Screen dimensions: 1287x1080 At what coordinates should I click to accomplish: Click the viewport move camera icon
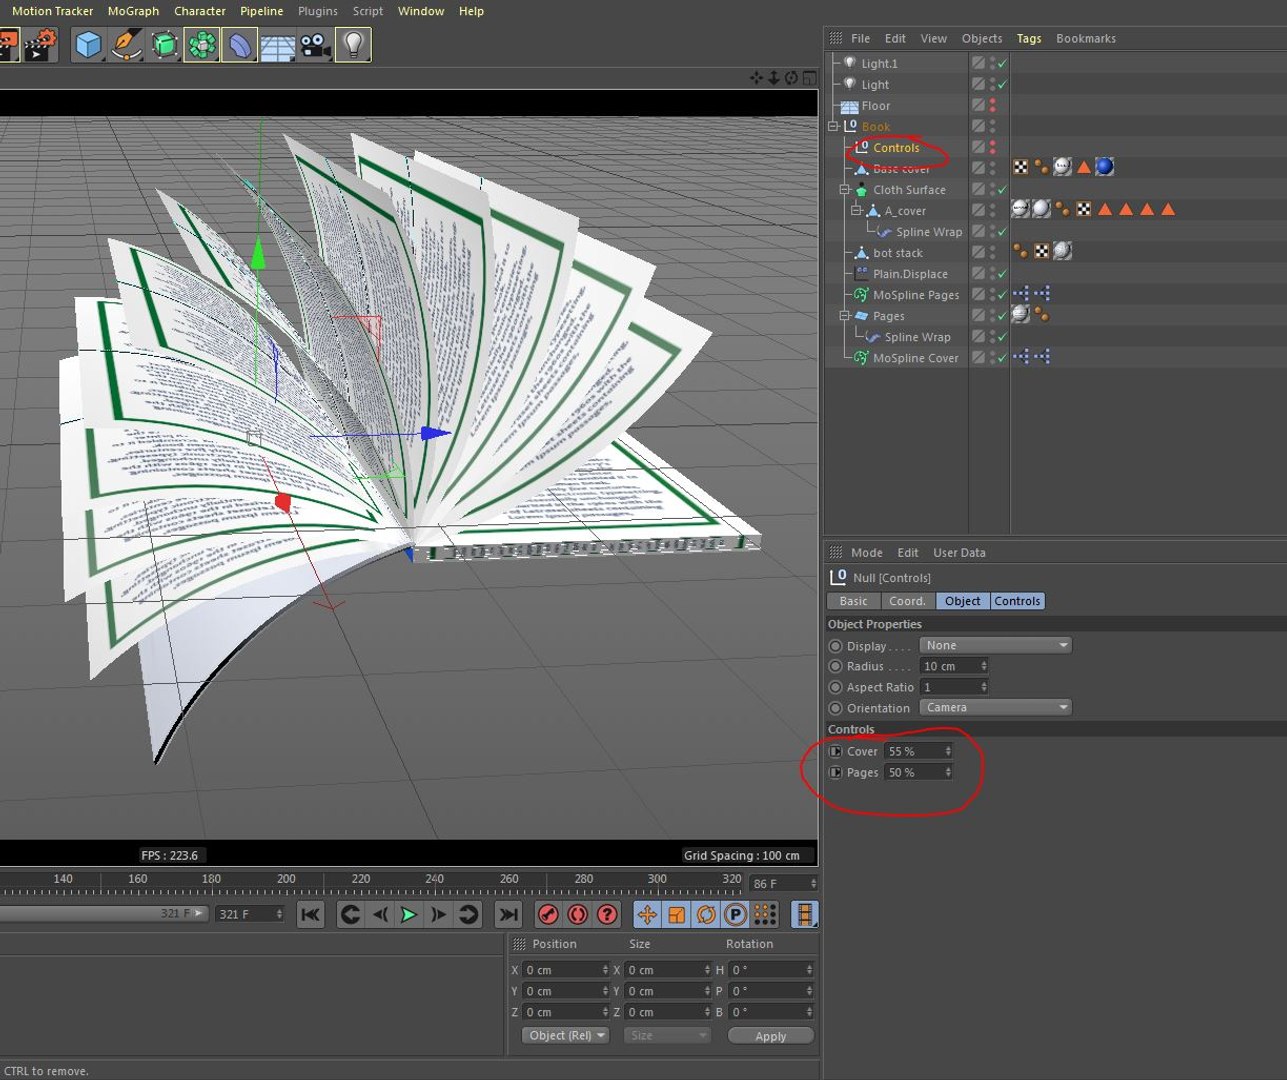point(756,78)
